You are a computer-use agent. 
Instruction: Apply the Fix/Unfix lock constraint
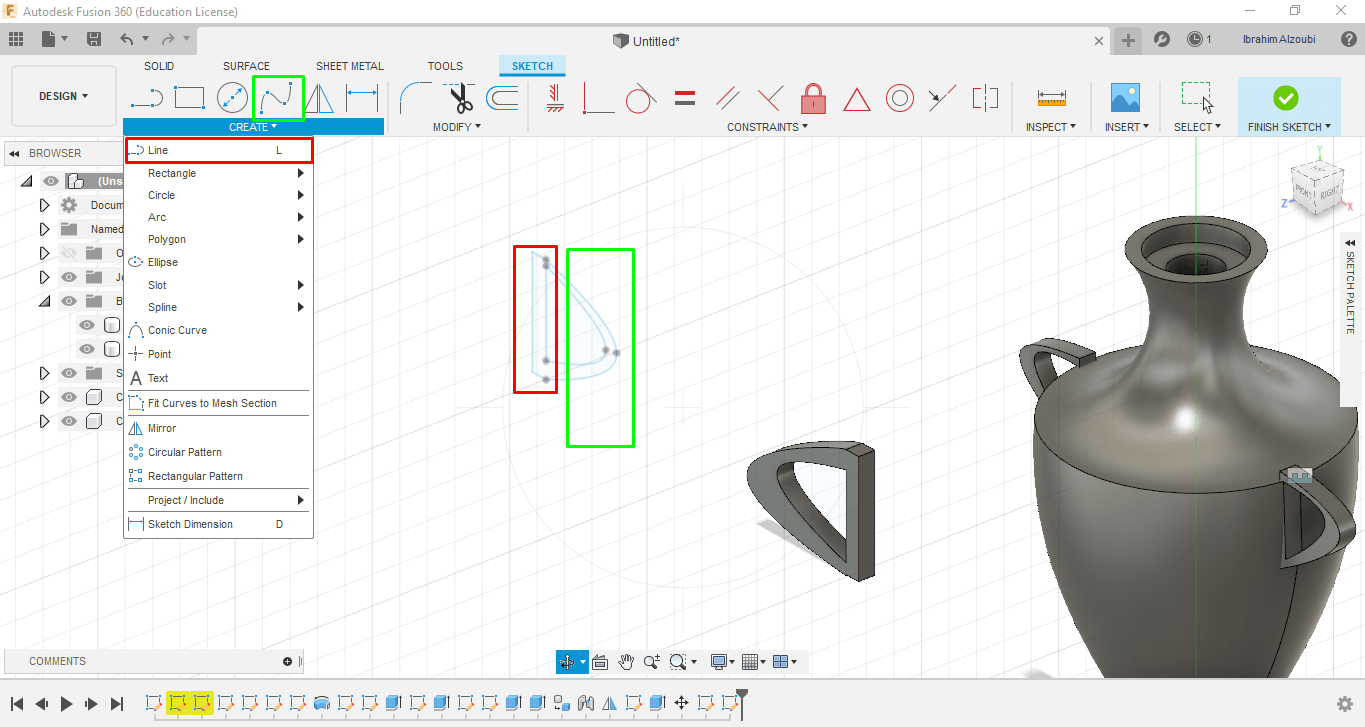(x=813, y=98)
